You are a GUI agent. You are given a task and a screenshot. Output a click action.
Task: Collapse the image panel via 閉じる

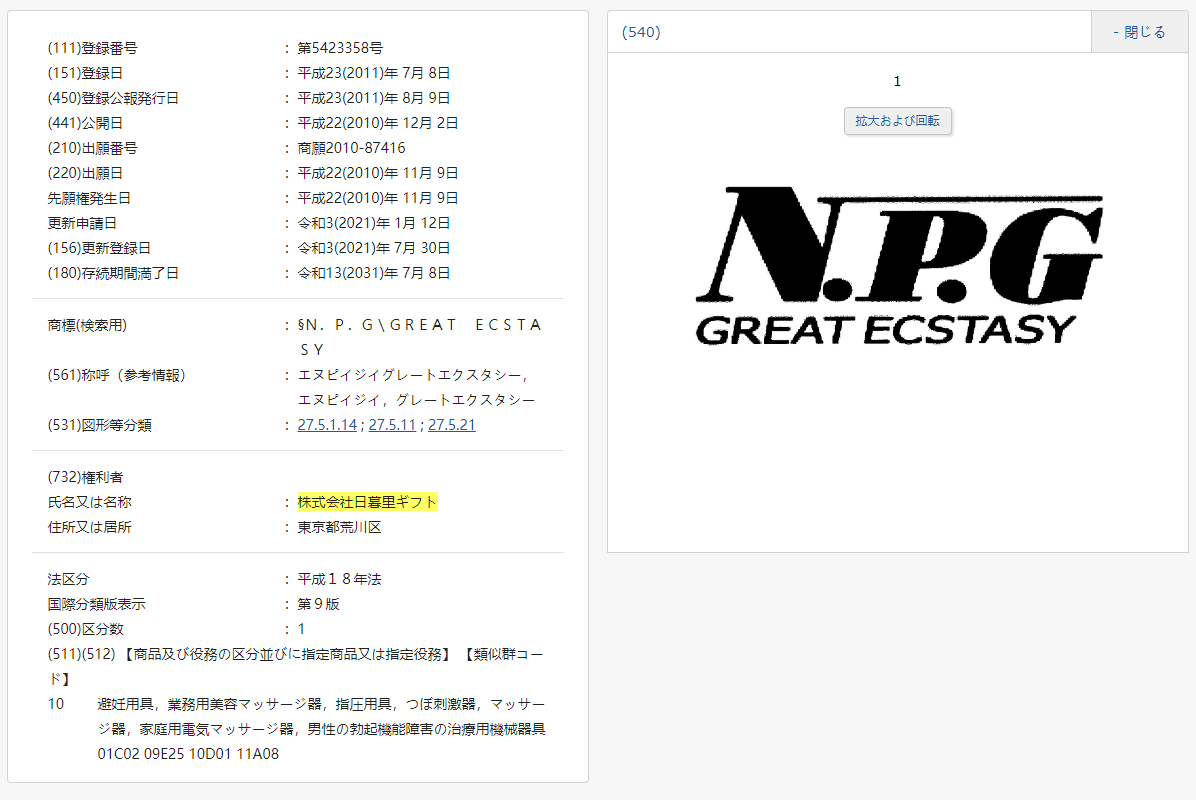pyautogui.click(x=1138, y=31)
